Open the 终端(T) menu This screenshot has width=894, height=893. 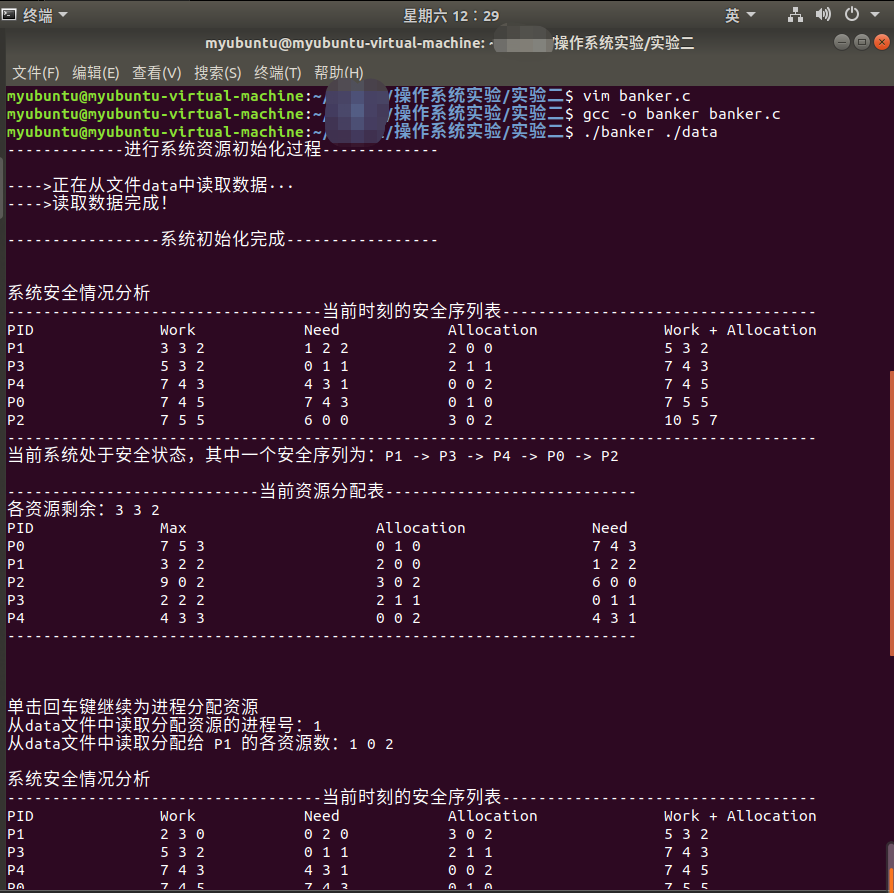(278, 73)
